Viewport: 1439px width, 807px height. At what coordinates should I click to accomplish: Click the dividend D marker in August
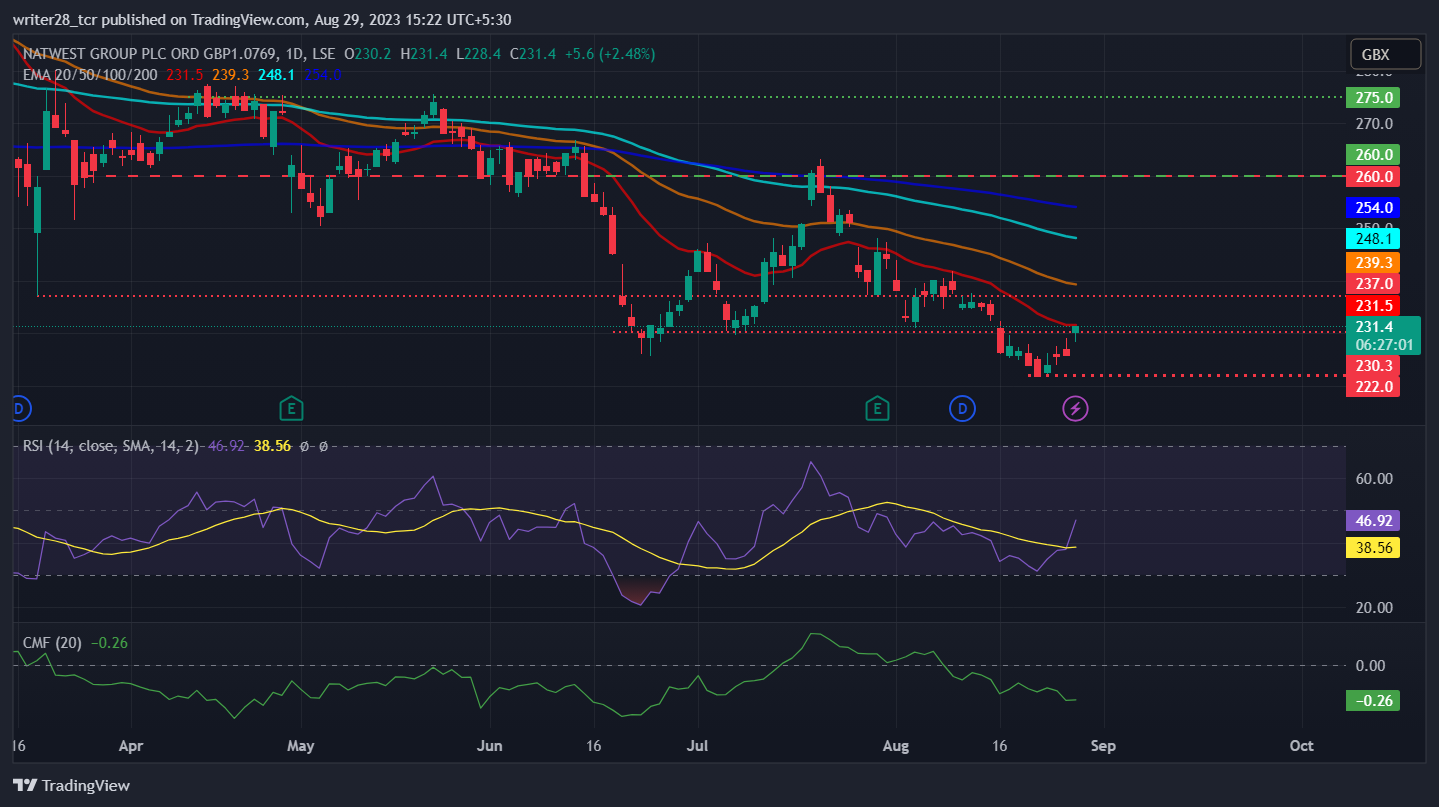(962, 408)
